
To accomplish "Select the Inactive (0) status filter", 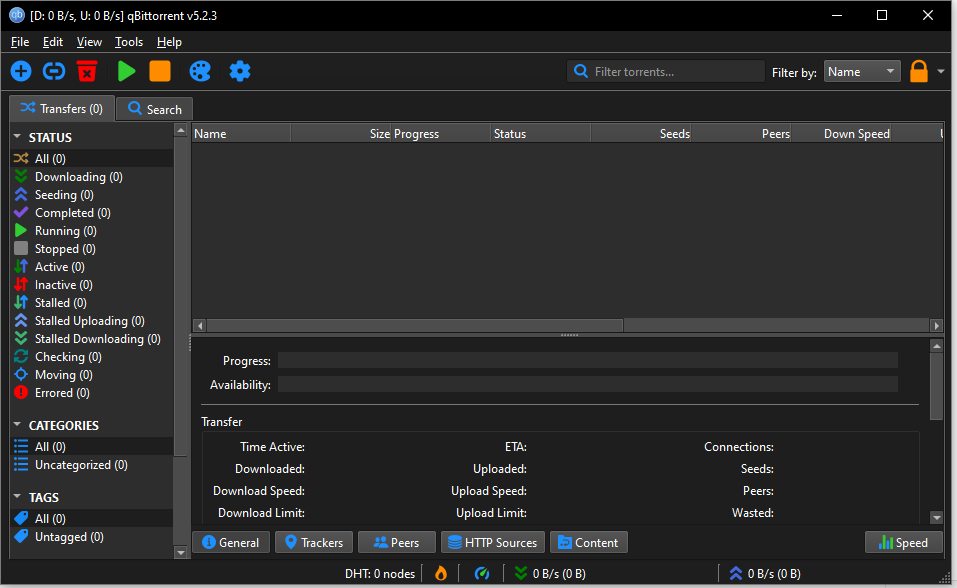I will 92,285.
